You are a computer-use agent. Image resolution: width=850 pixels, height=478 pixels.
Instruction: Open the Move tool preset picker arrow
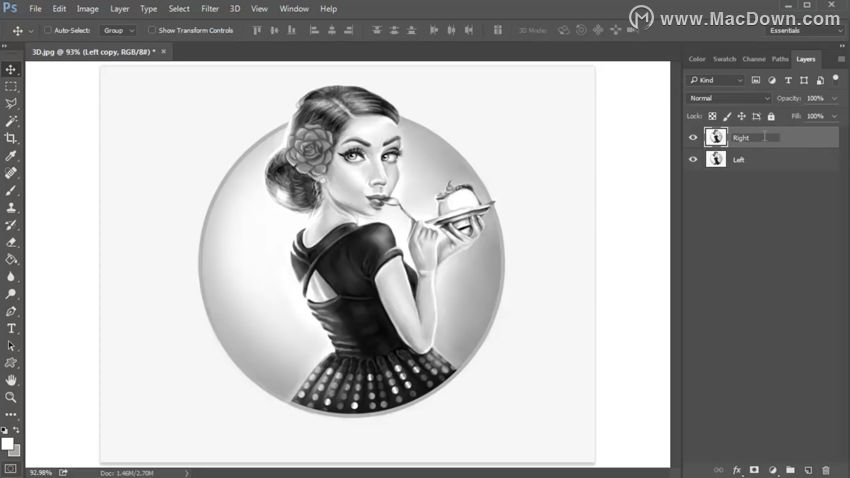pyautogui.click(x=31, y=31)
